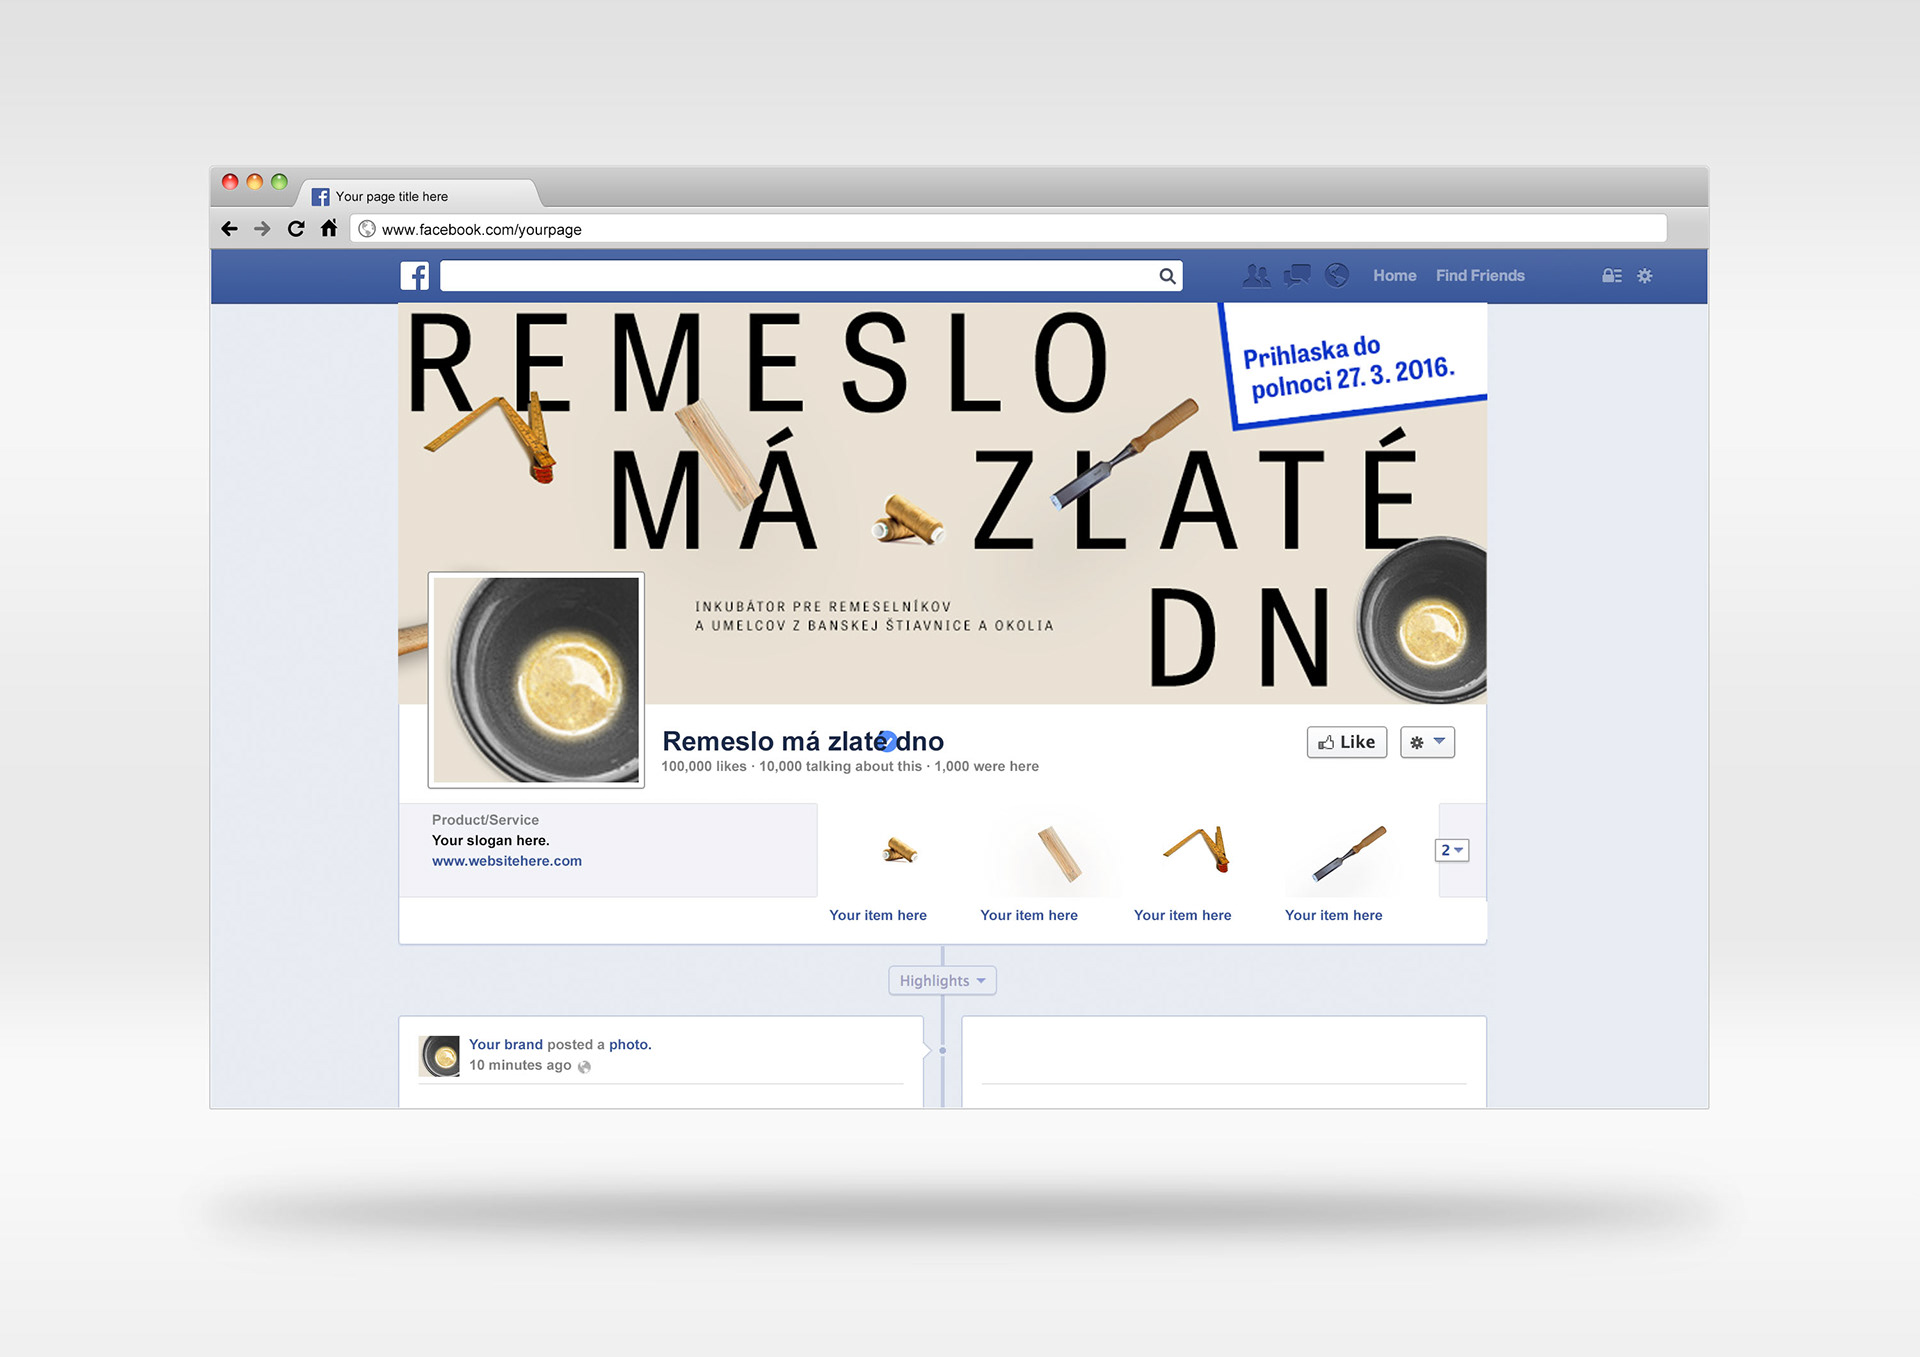1920x1357 pixels.
Task: Click the browser forward arrow
Action: click(262, 229)
